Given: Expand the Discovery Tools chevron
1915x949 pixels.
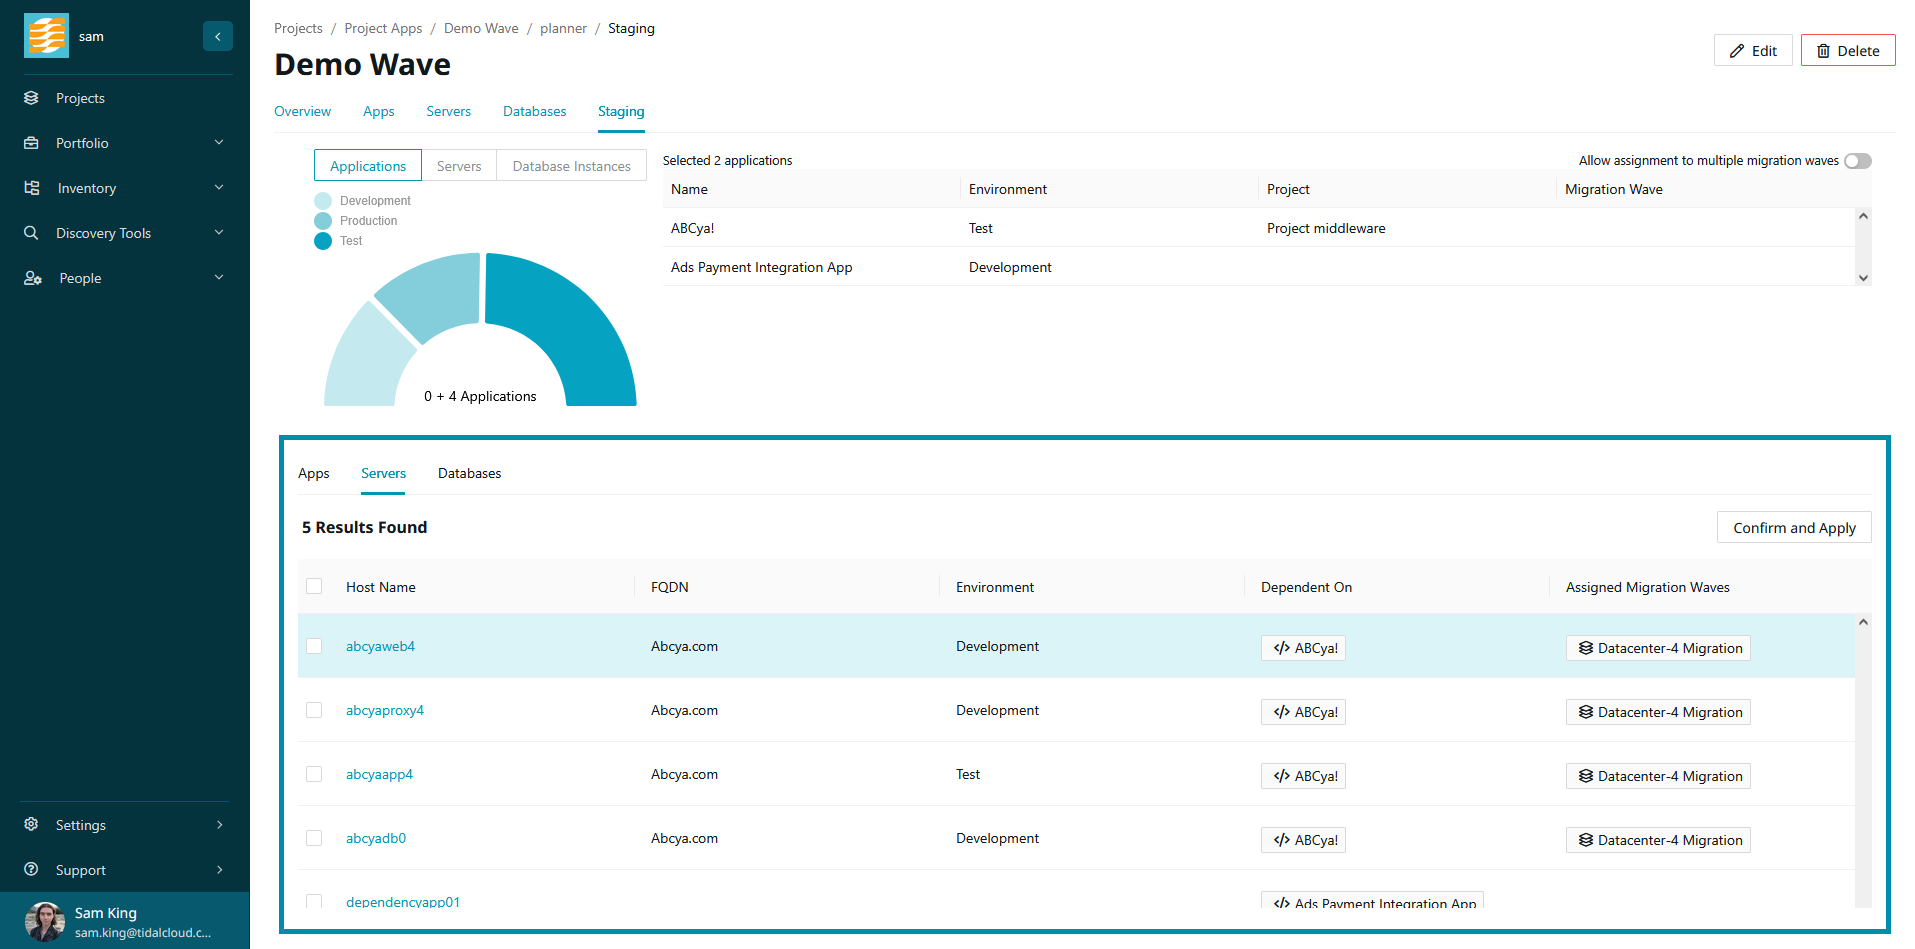Looking at the screenshot, I should (219, 233).
